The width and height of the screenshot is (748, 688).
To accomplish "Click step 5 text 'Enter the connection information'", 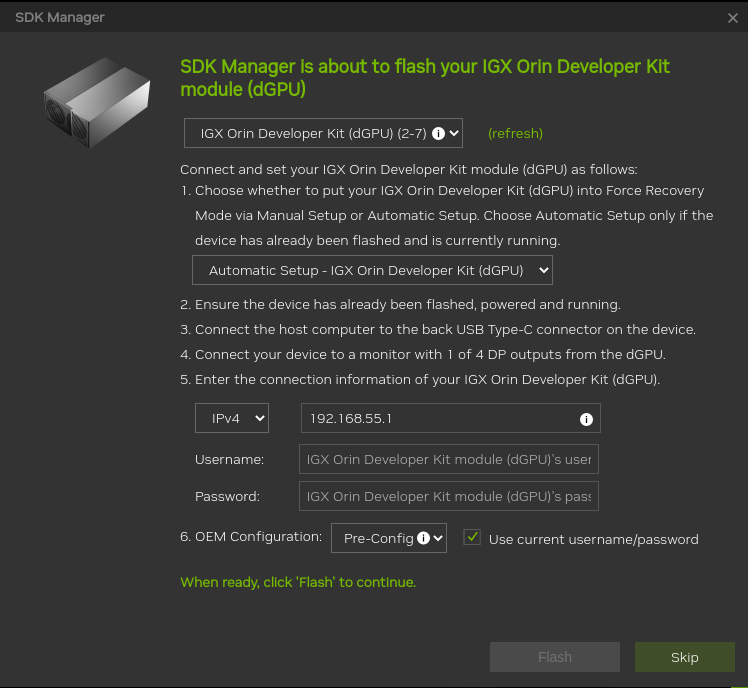I will [420, 380].
